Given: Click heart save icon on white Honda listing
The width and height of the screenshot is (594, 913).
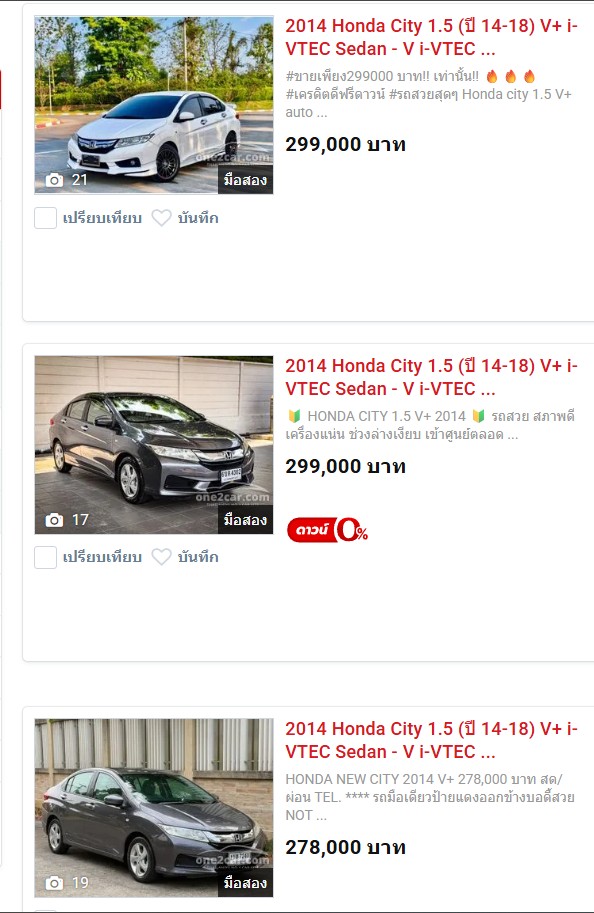Looking at the screenshot, I should tap(161, 218).
